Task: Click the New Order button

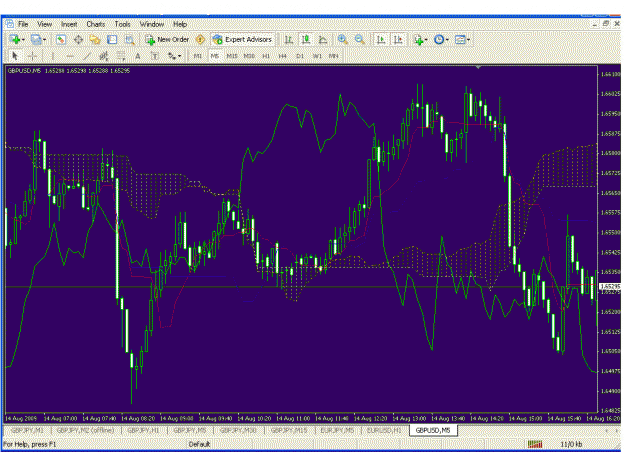Action: (167, 39)
